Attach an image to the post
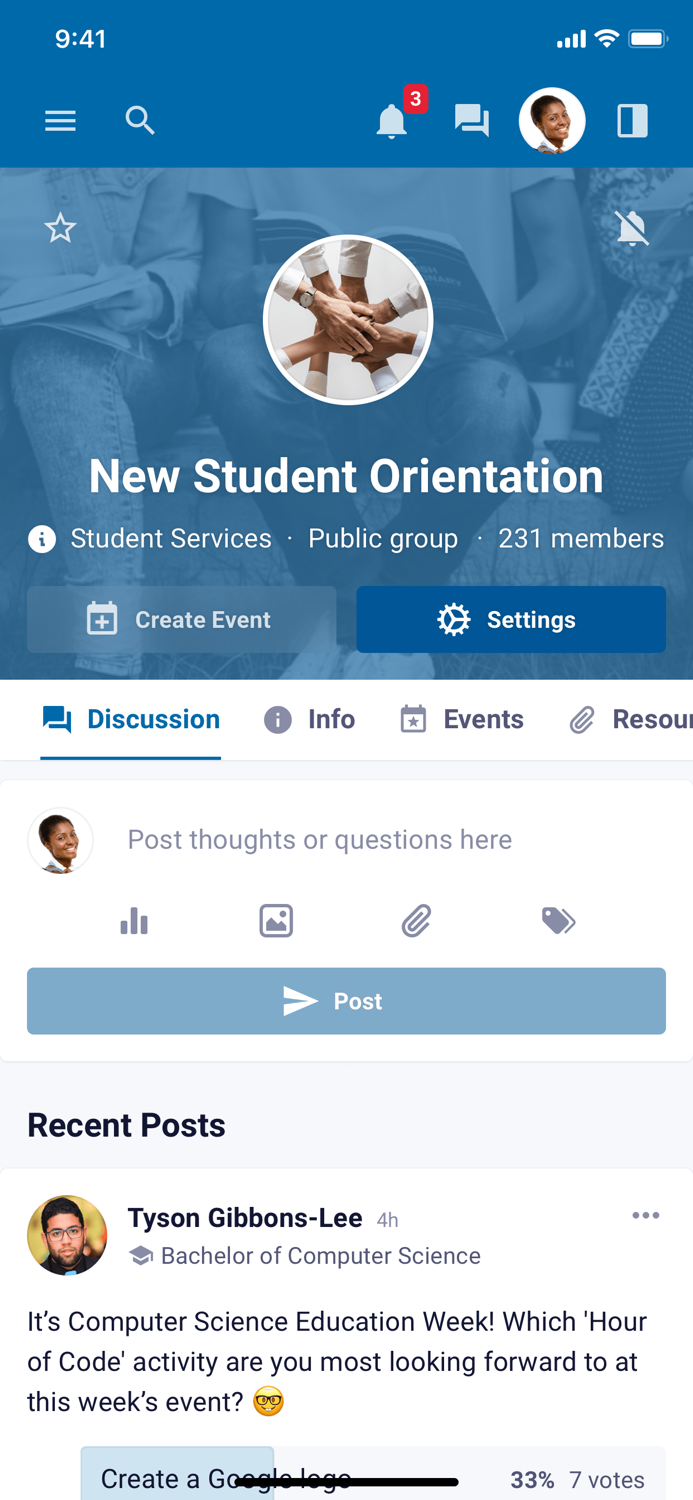The width and height of the screenshot is (693, 1500). [x=276, y=921]
